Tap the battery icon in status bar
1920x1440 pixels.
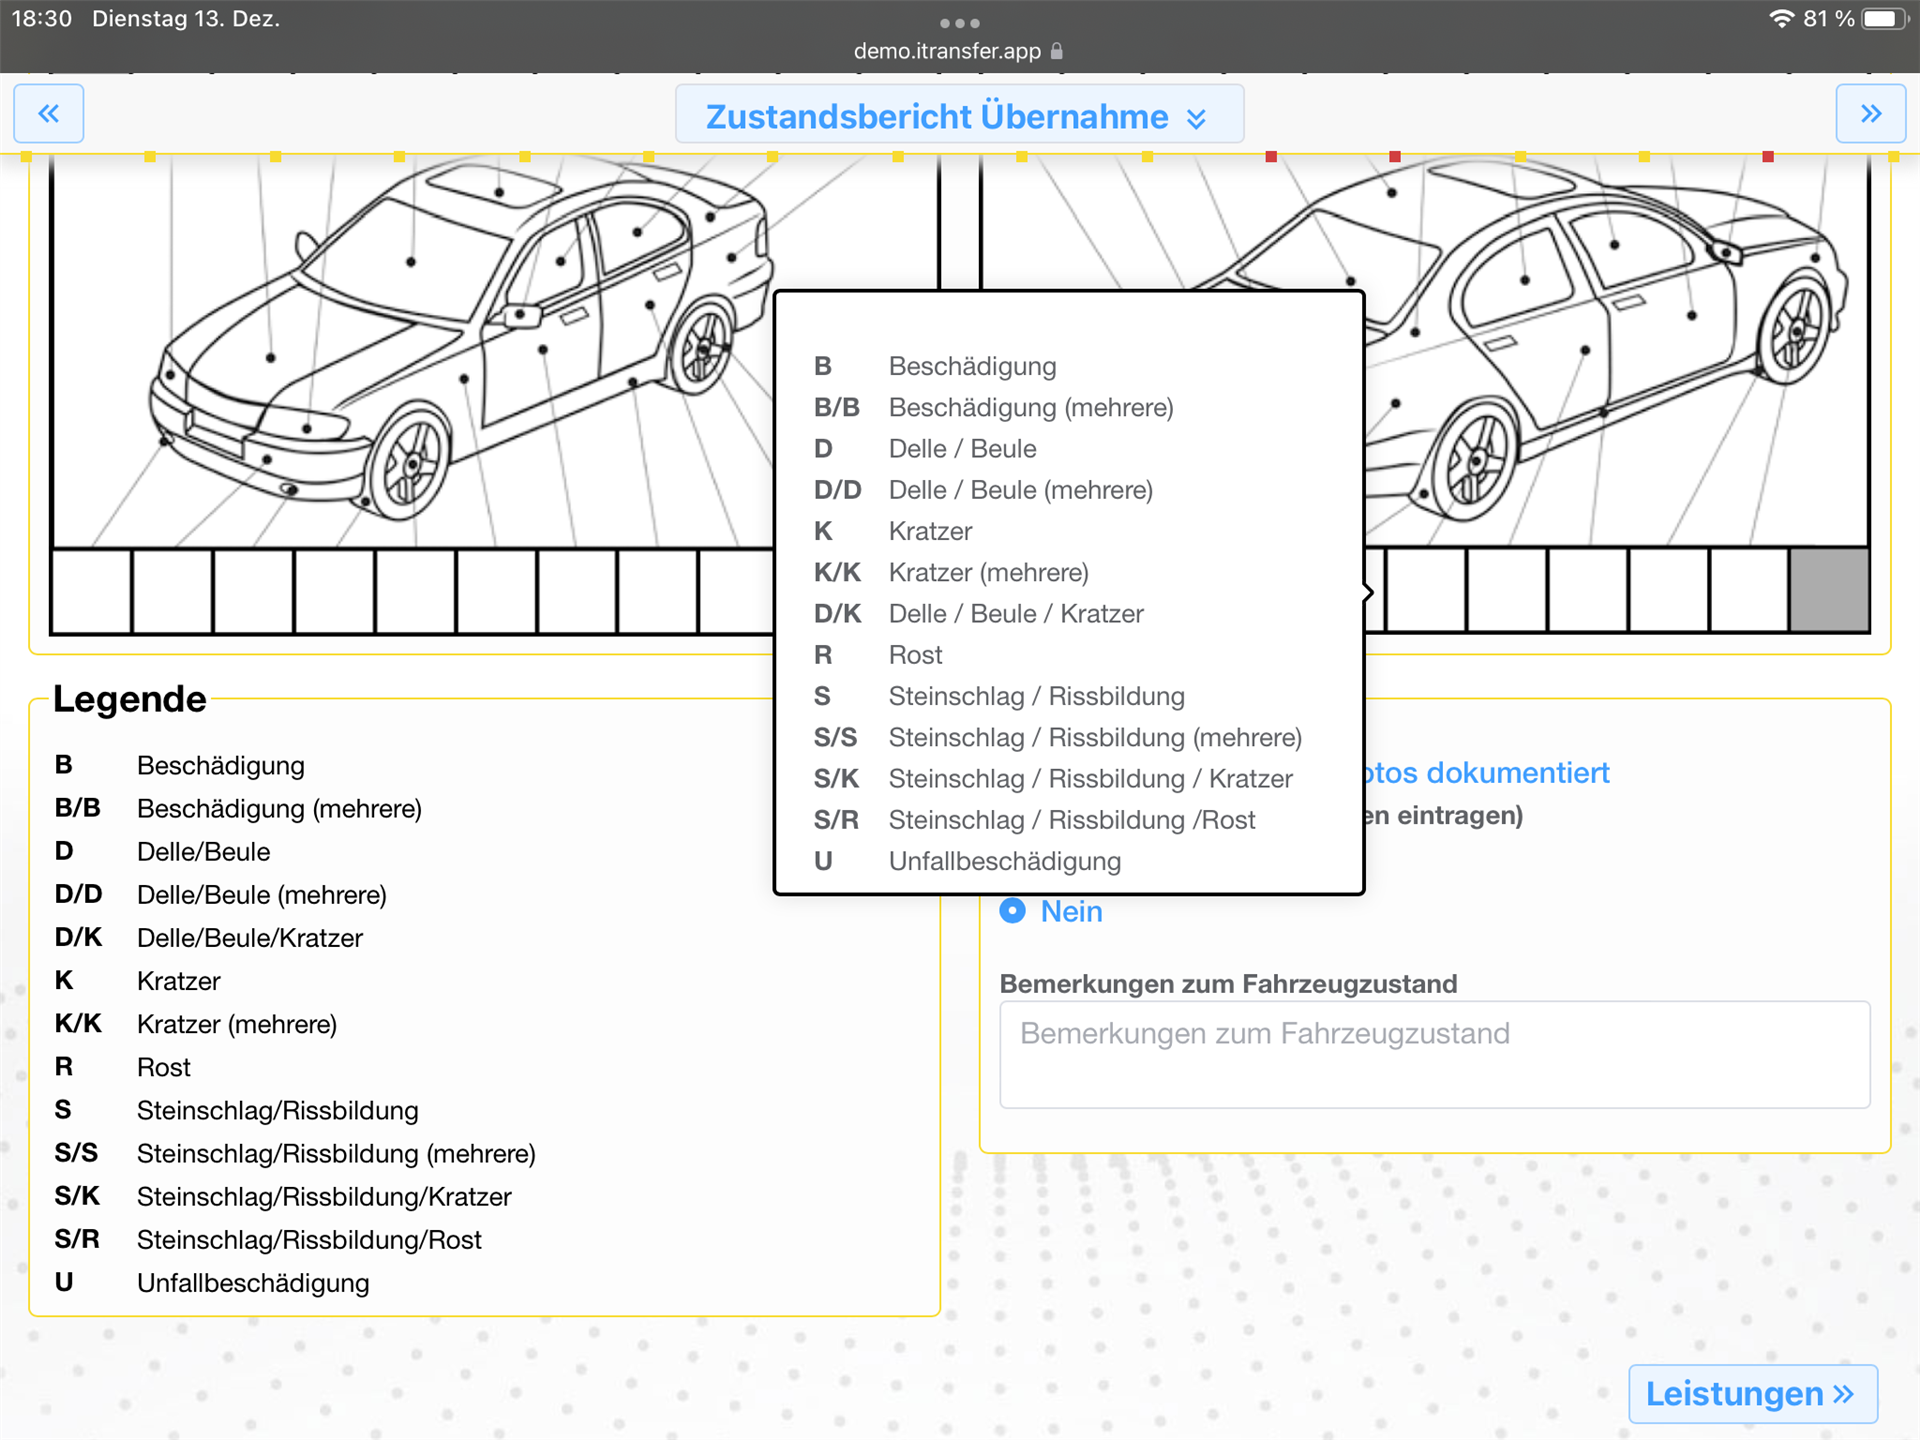1884,19
